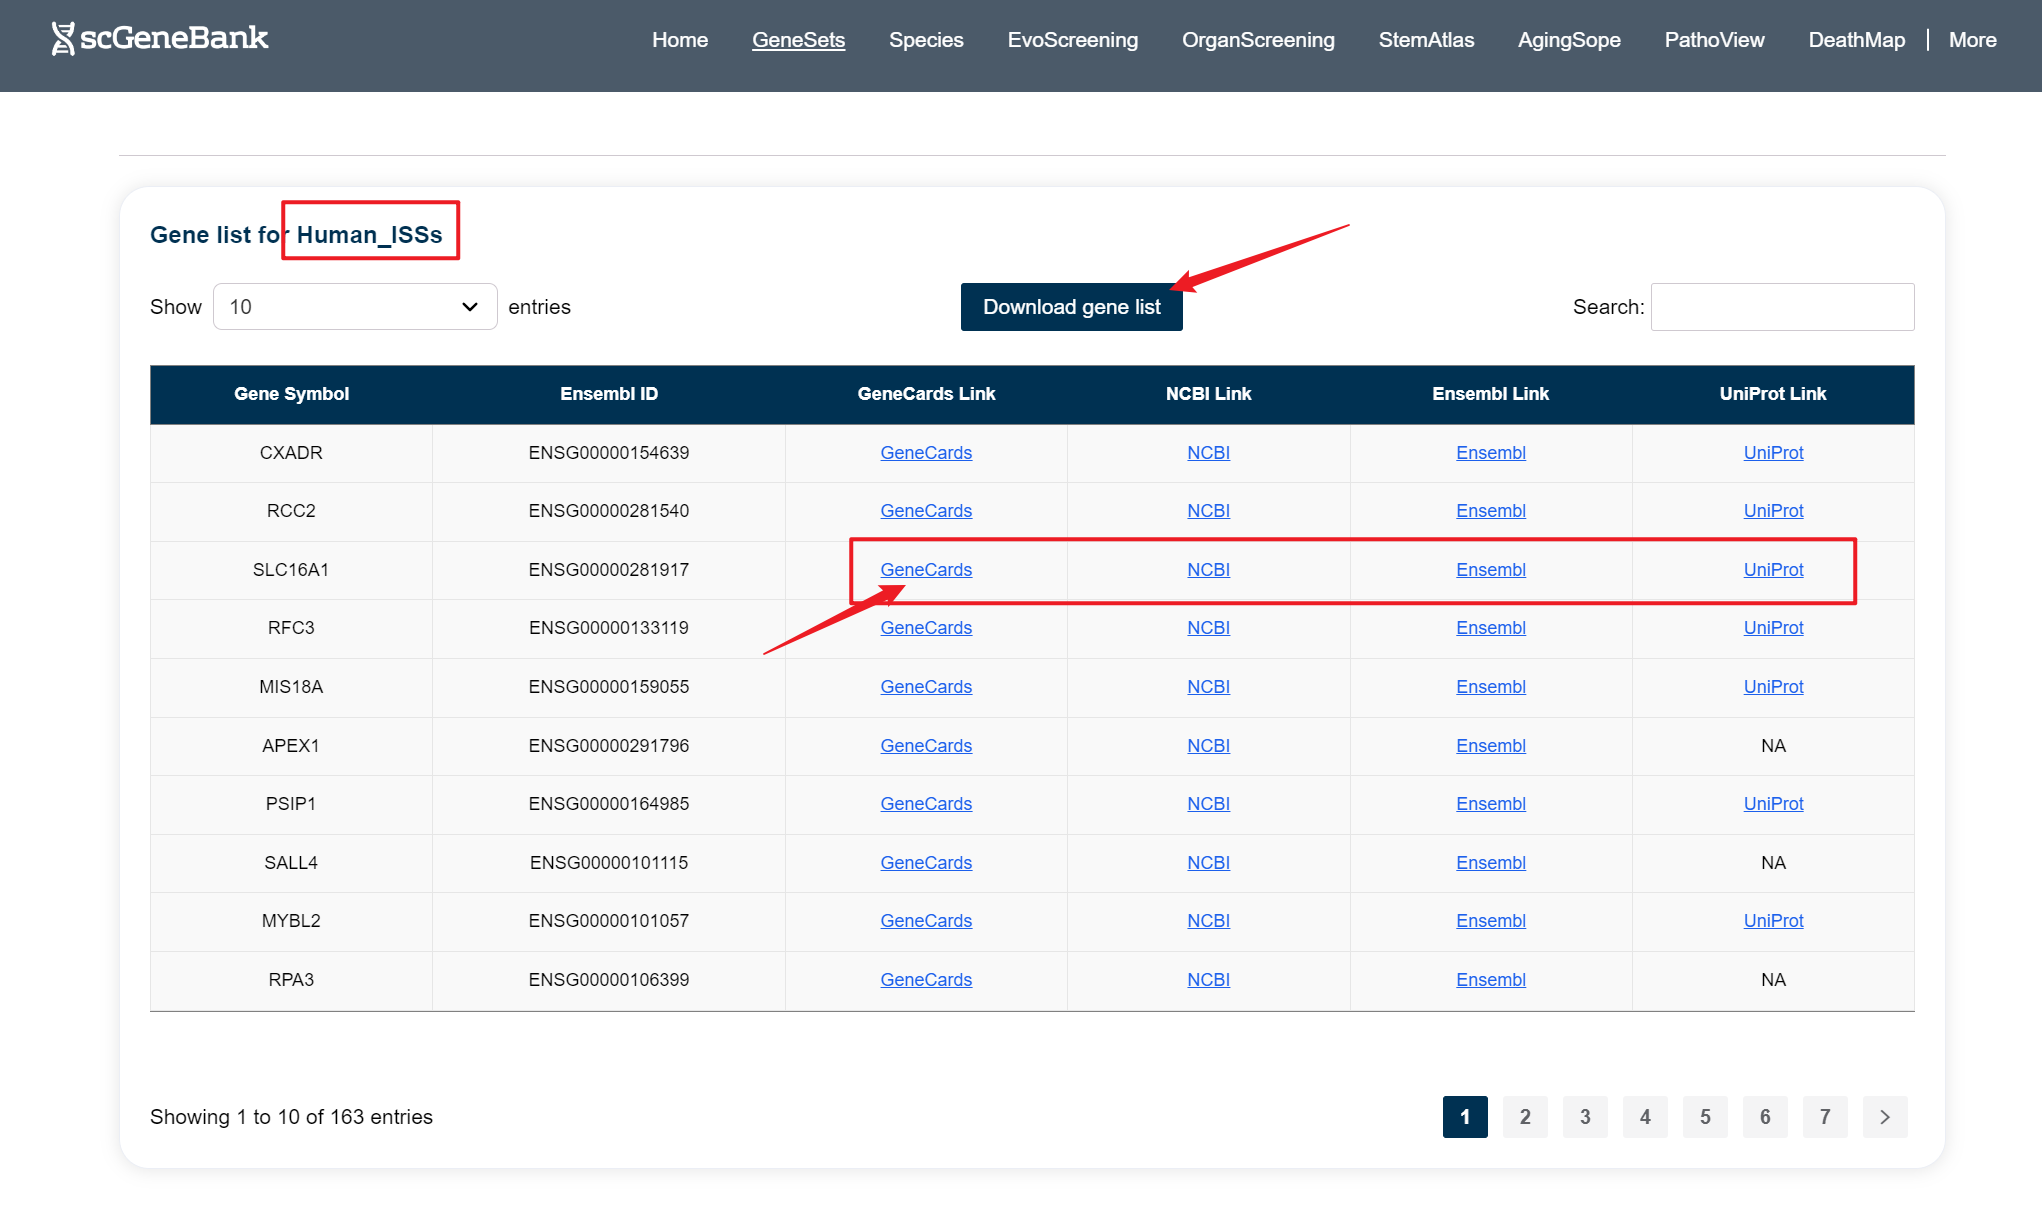
Task: Open the GeneSets menu item
Action: click(x=798, y=40)
